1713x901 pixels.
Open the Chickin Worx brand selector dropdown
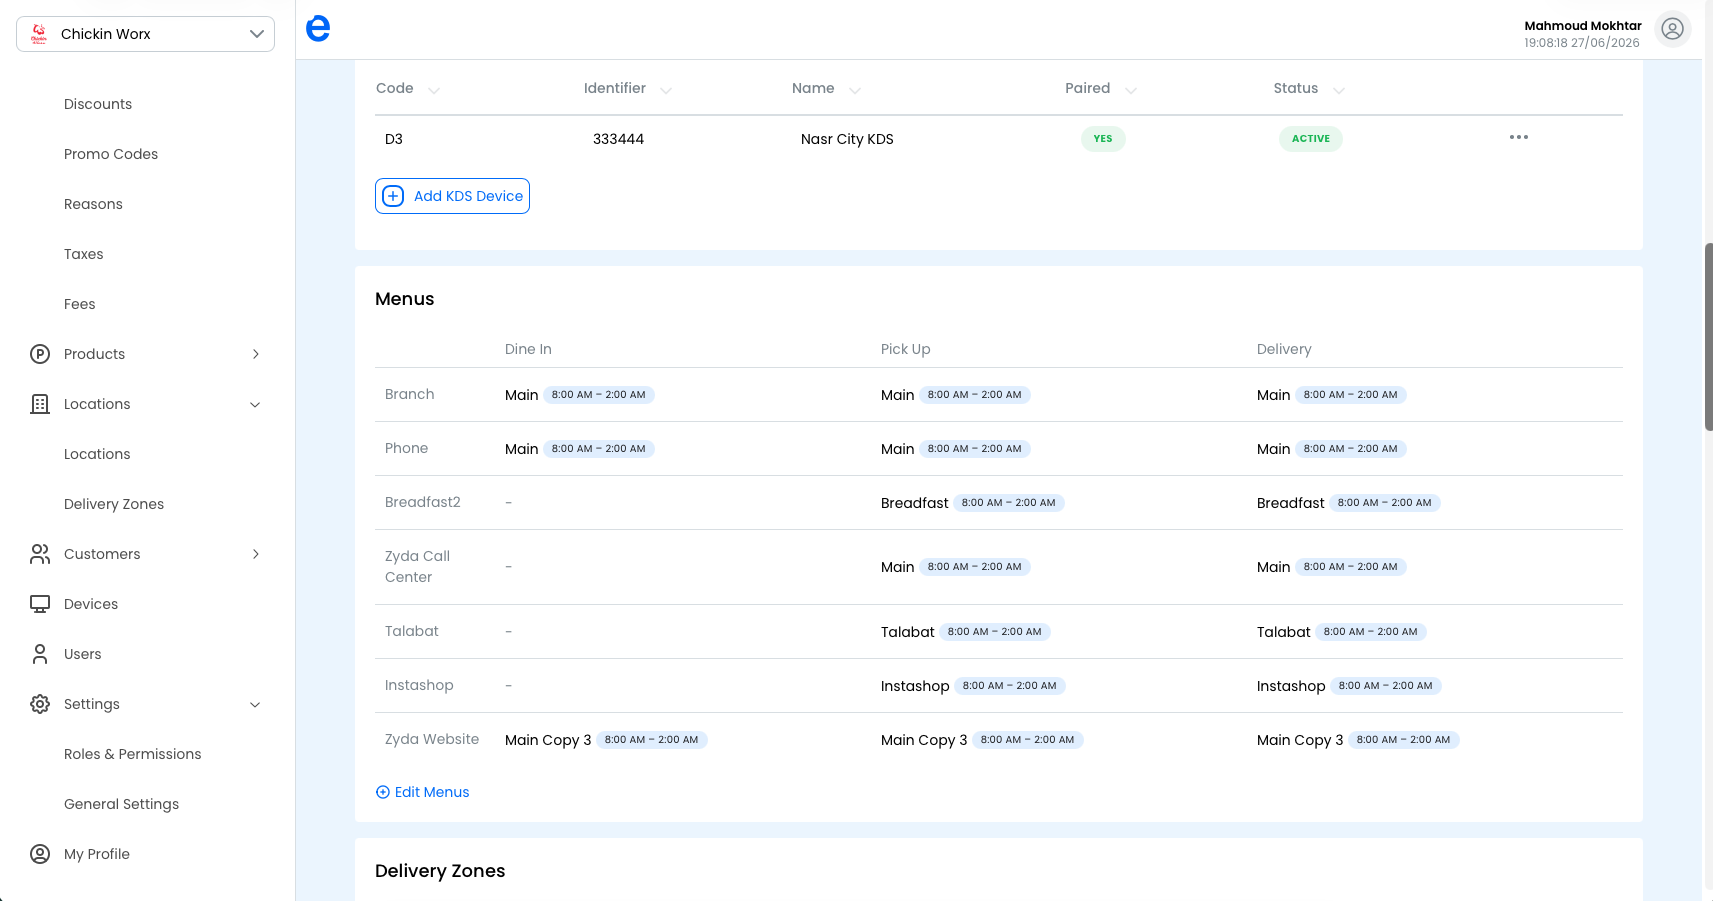pos(145,34)
